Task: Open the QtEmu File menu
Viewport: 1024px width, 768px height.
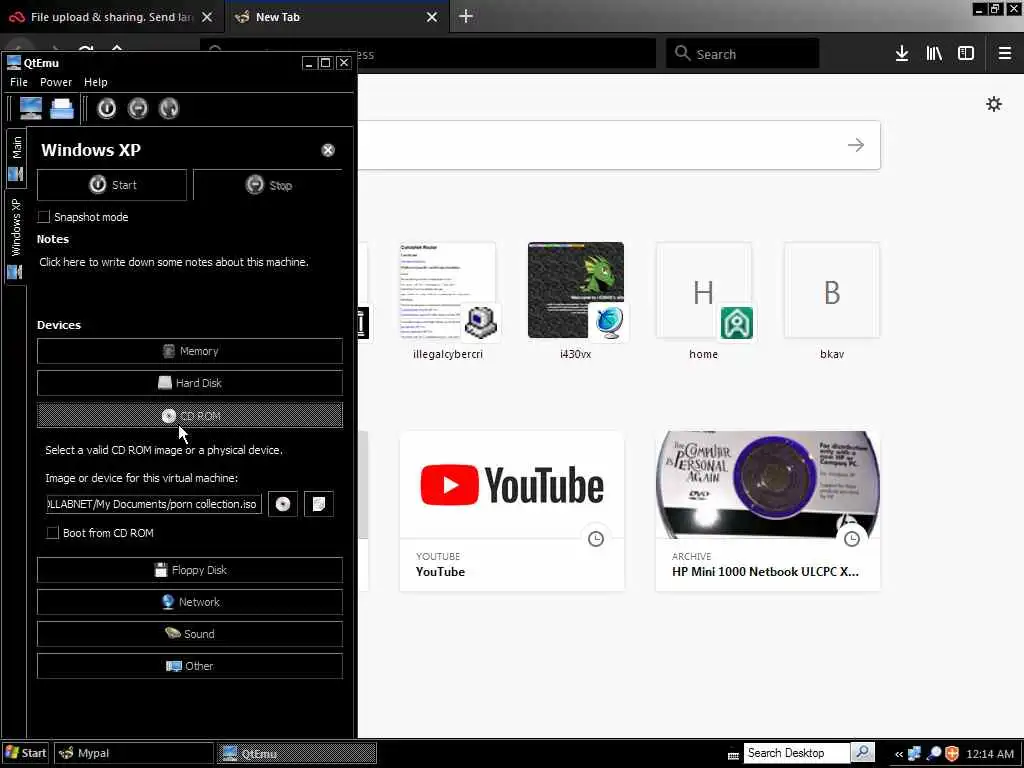Action: pyautogui.click(x=19, y=82)
